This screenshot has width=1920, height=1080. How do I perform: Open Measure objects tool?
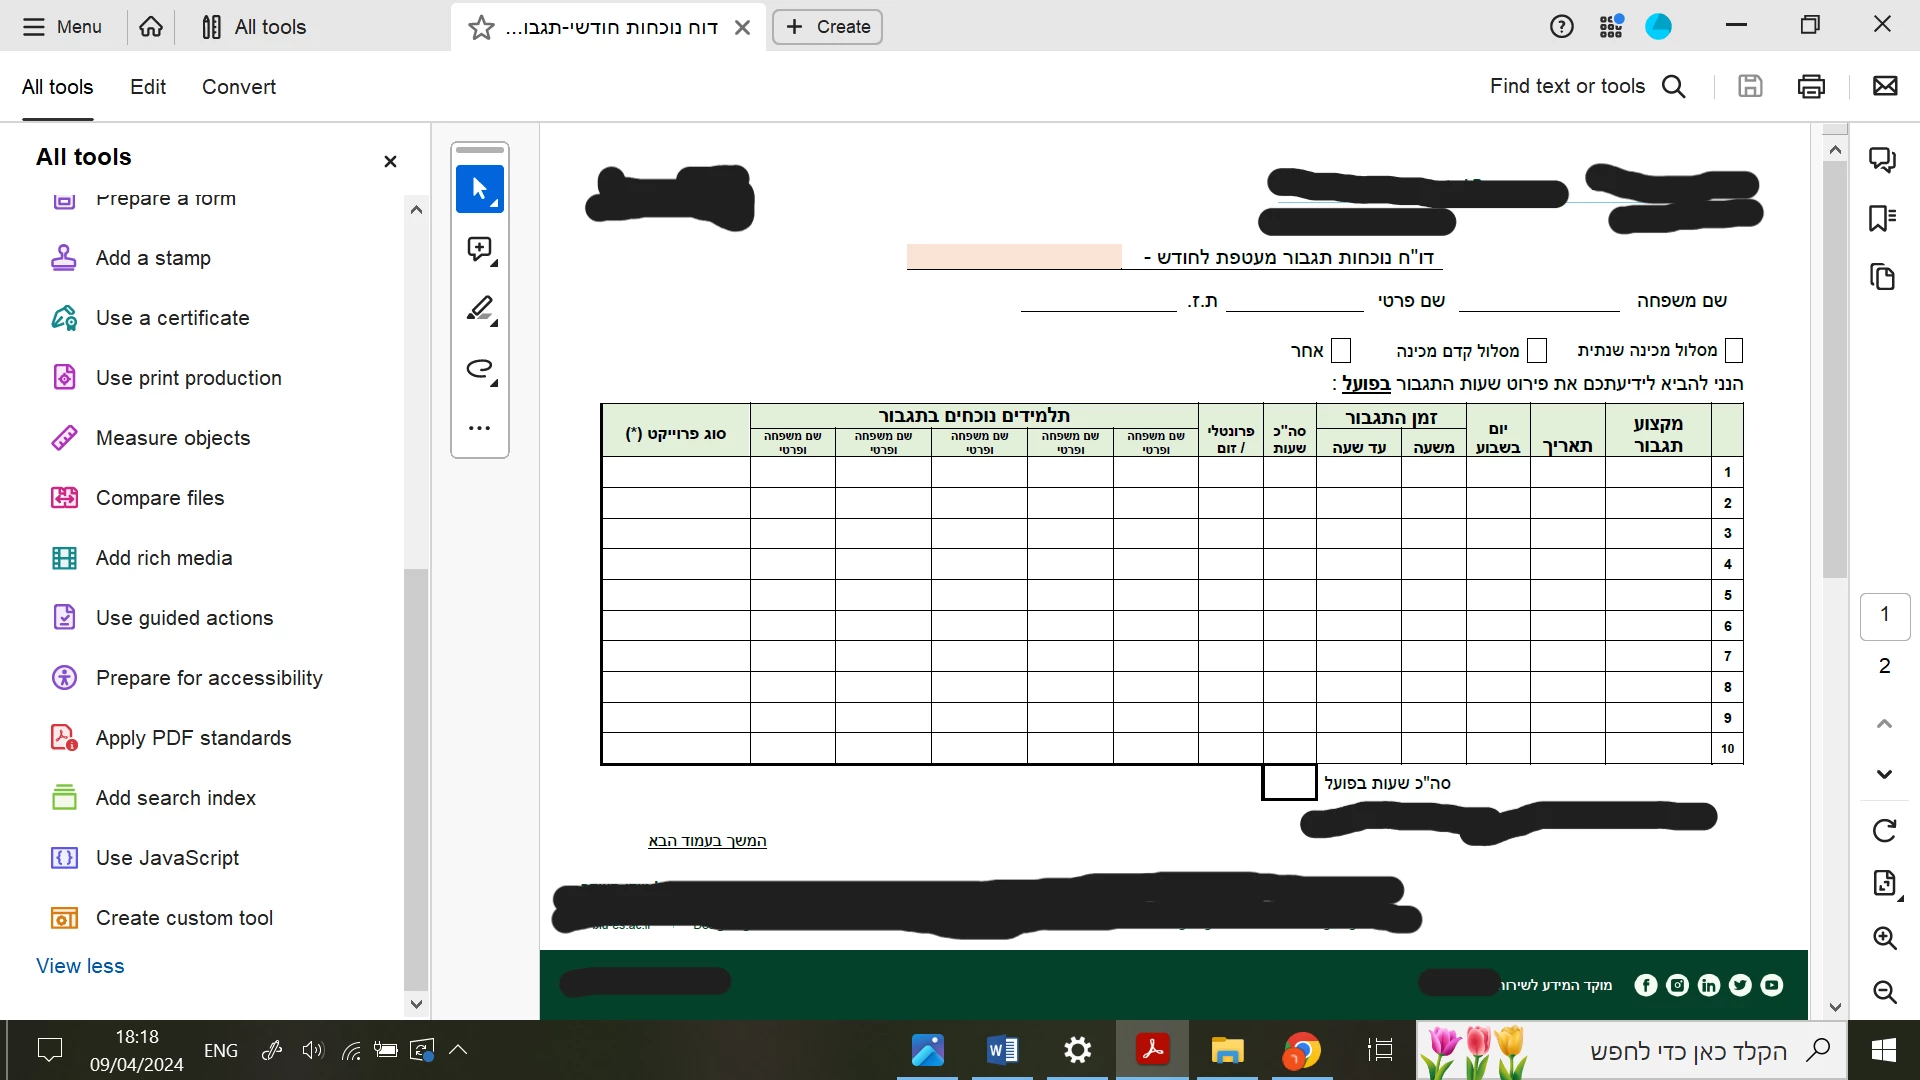172,438
